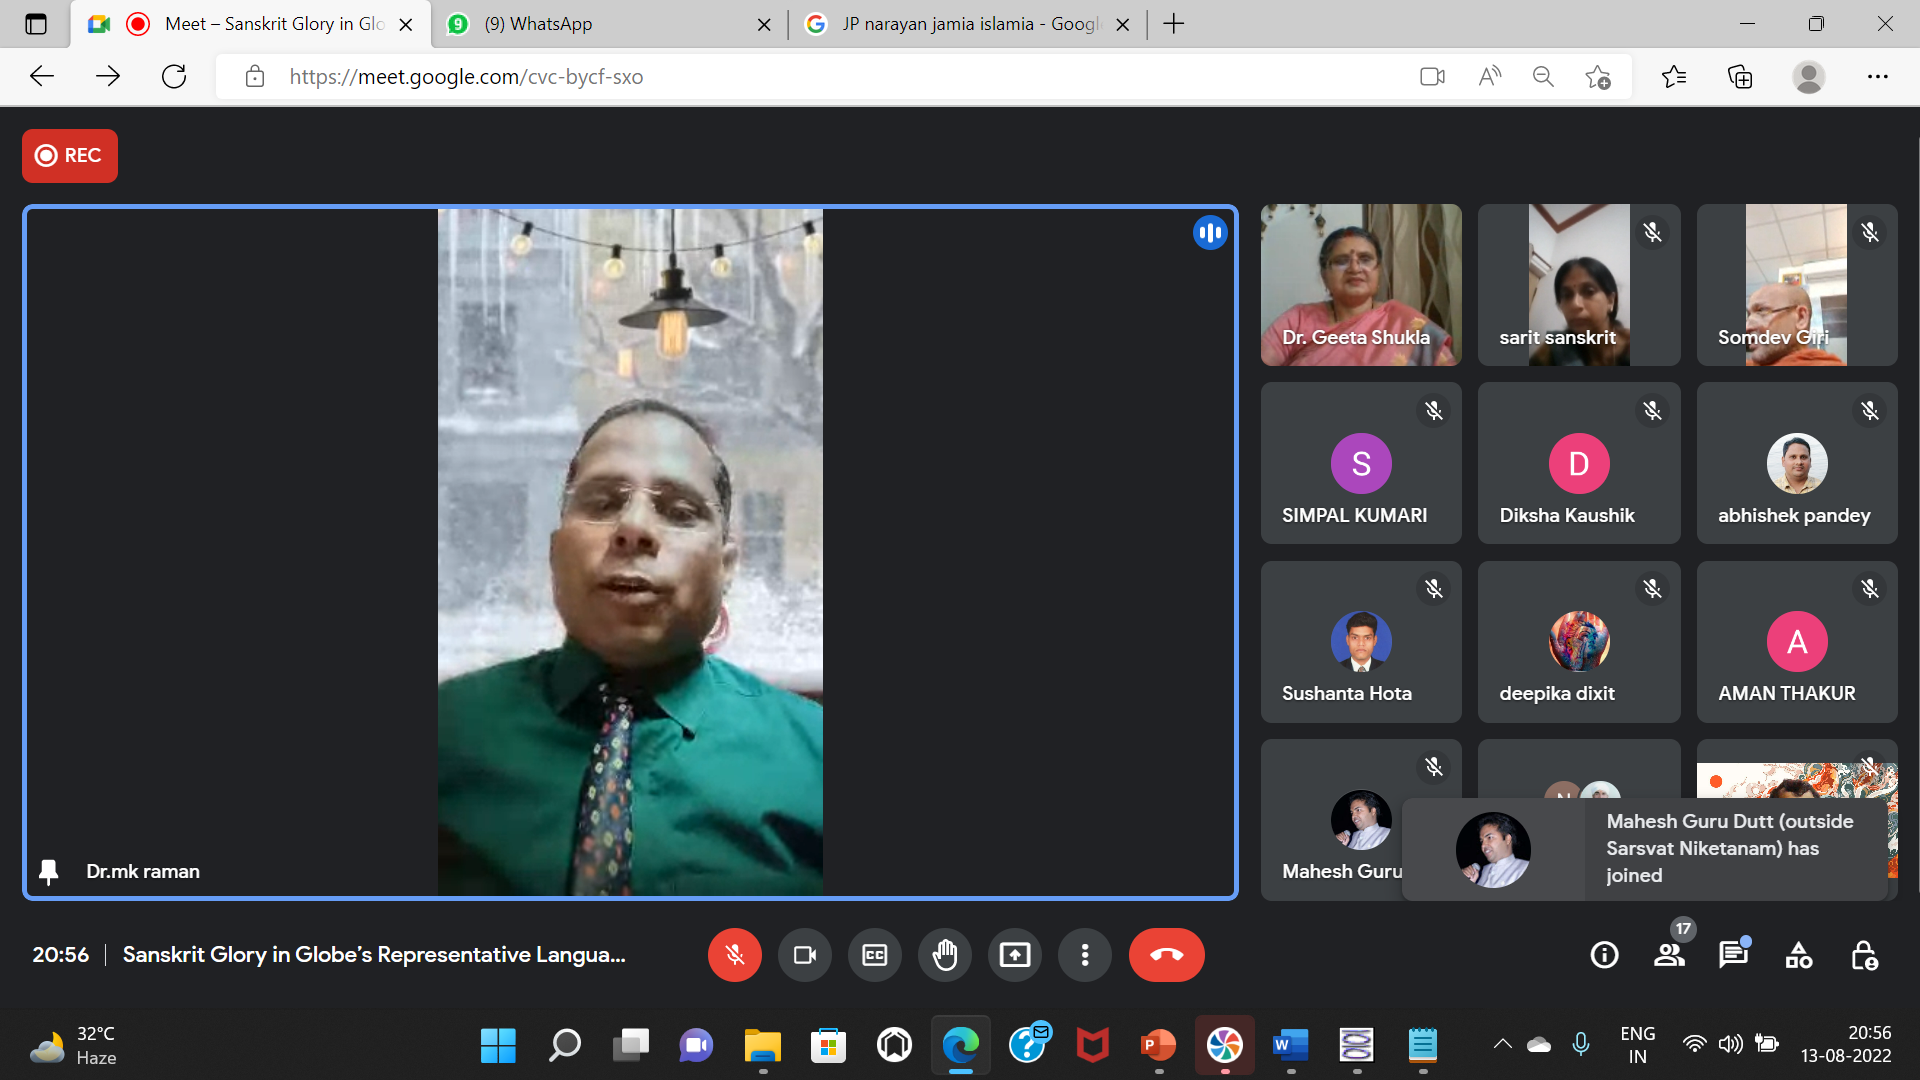Show everyone participants panel
The image size is (1920, 1080).
(1669, 955)
